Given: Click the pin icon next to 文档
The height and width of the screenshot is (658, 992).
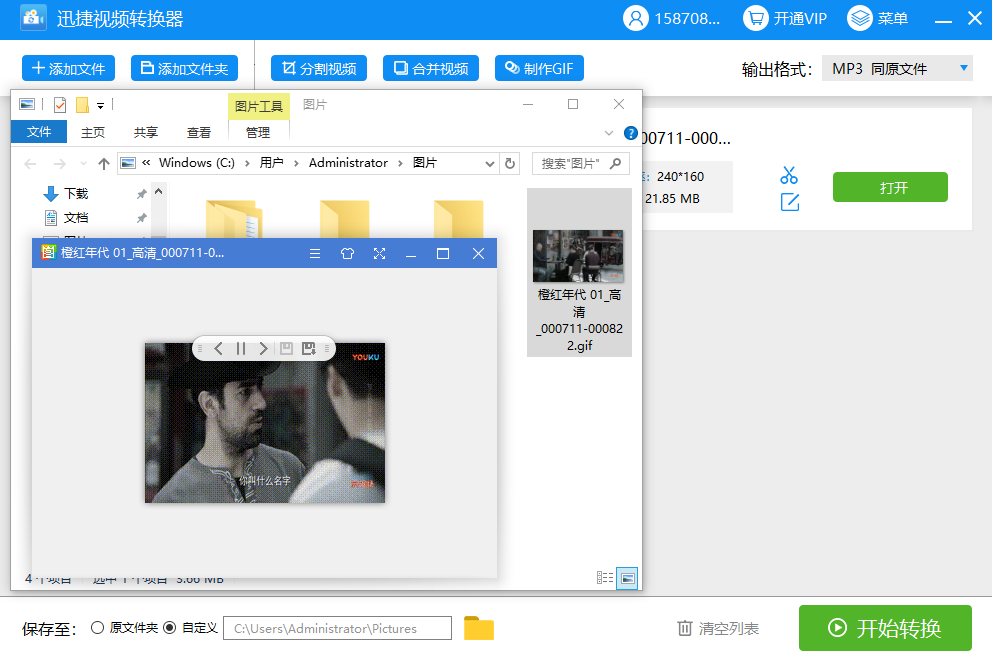Looking at the screenshot, I should pos(142,218).
